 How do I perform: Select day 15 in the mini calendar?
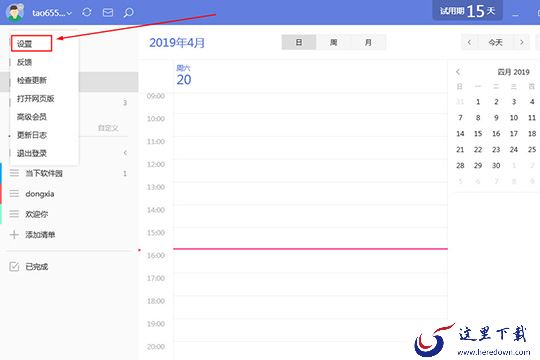click(478, 133)
